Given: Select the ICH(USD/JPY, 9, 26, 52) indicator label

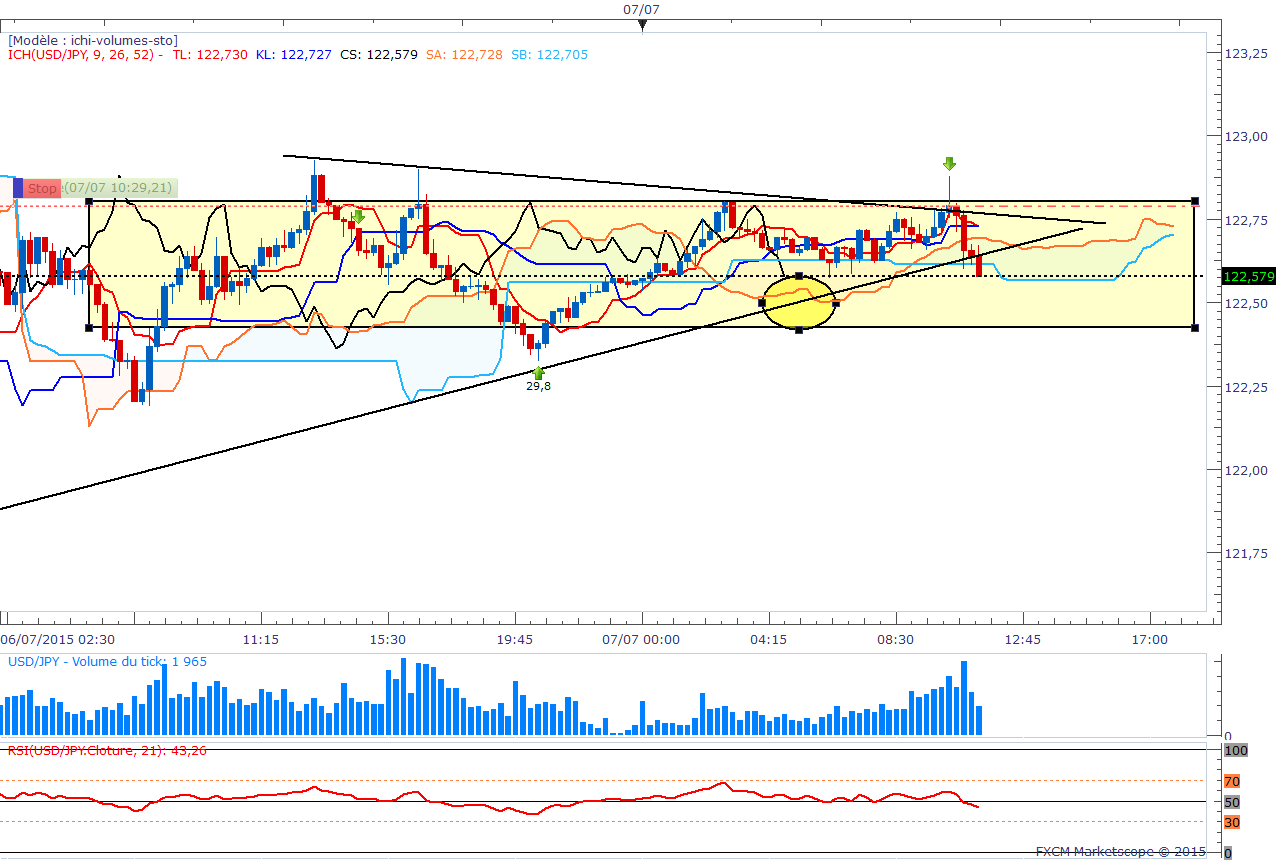Looking at the screenshot, I should pyautogui.click(x=85, y=55).
